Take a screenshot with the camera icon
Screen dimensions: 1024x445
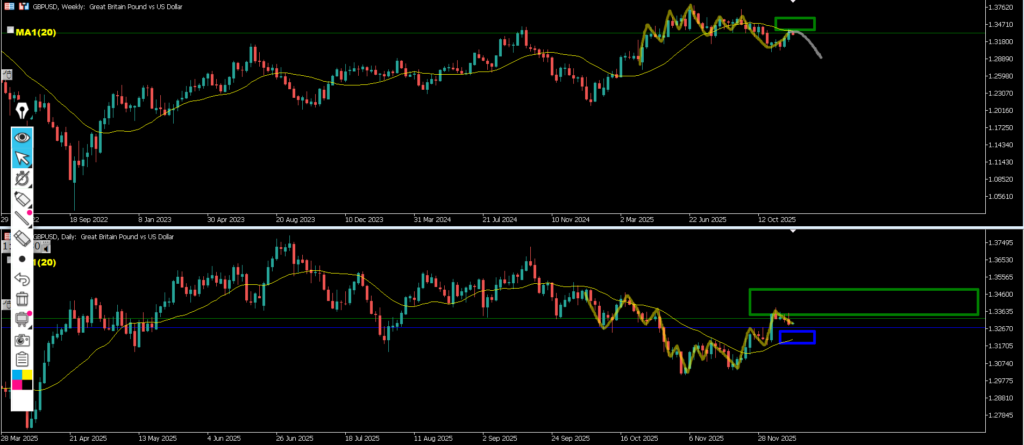(21, 339)
